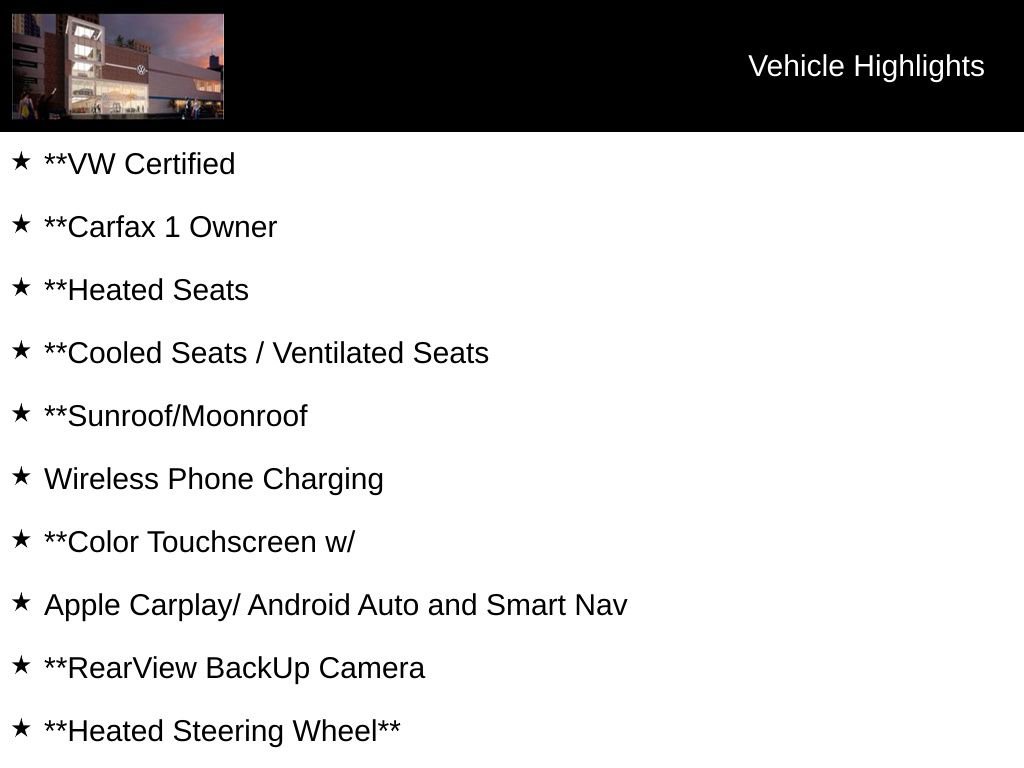
Task: Click the star icon beside VW Certified
Action: (21, 161)
